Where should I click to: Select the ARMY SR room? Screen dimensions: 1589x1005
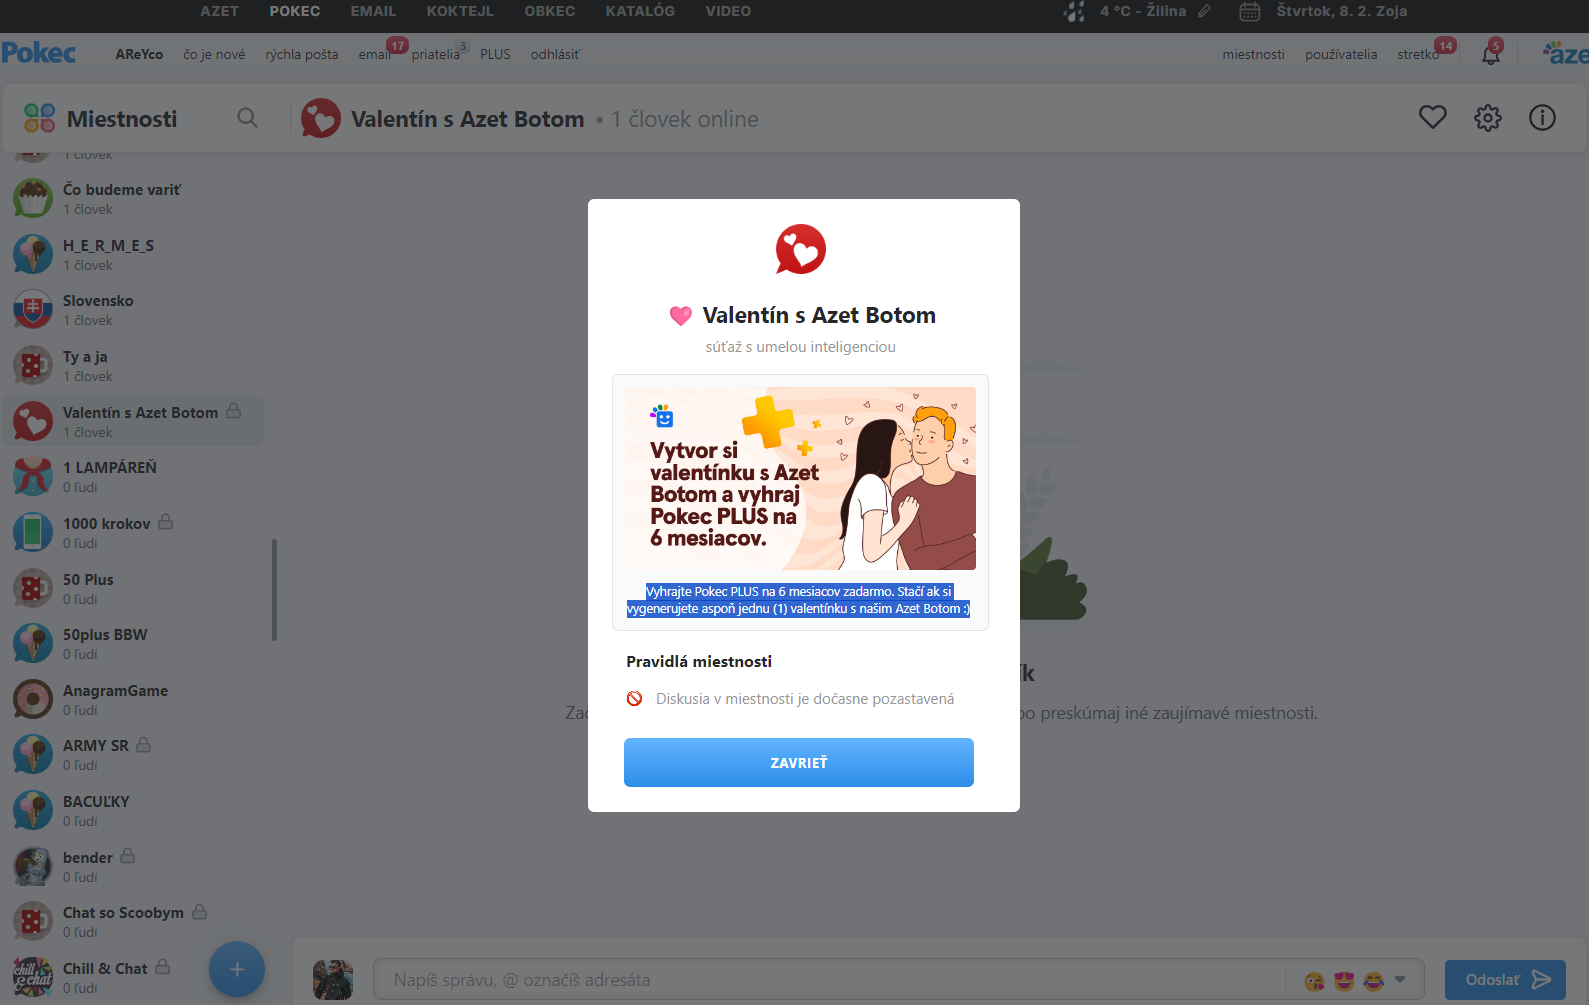point(132,754)
